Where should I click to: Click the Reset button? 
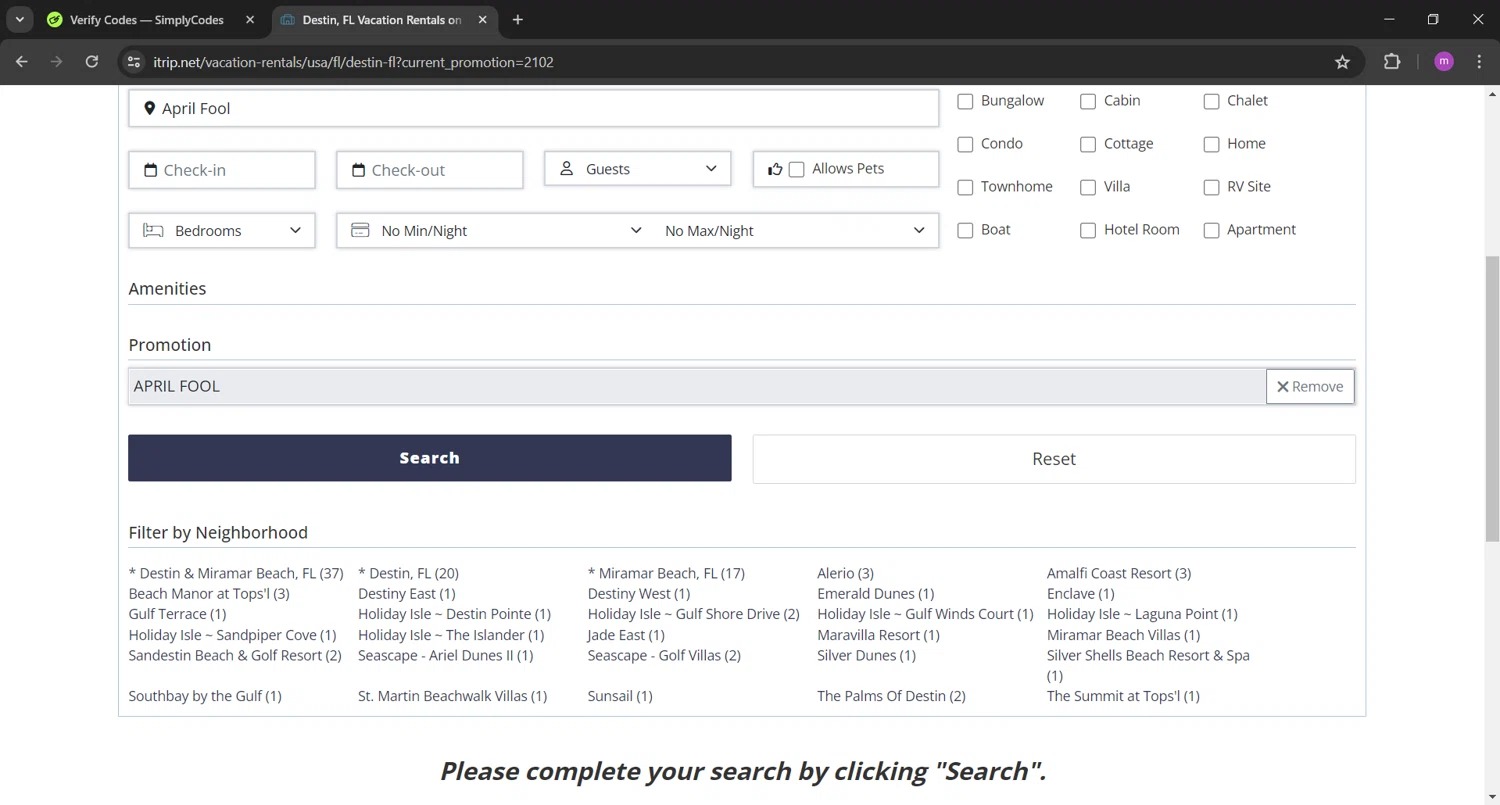[1054, 459]
